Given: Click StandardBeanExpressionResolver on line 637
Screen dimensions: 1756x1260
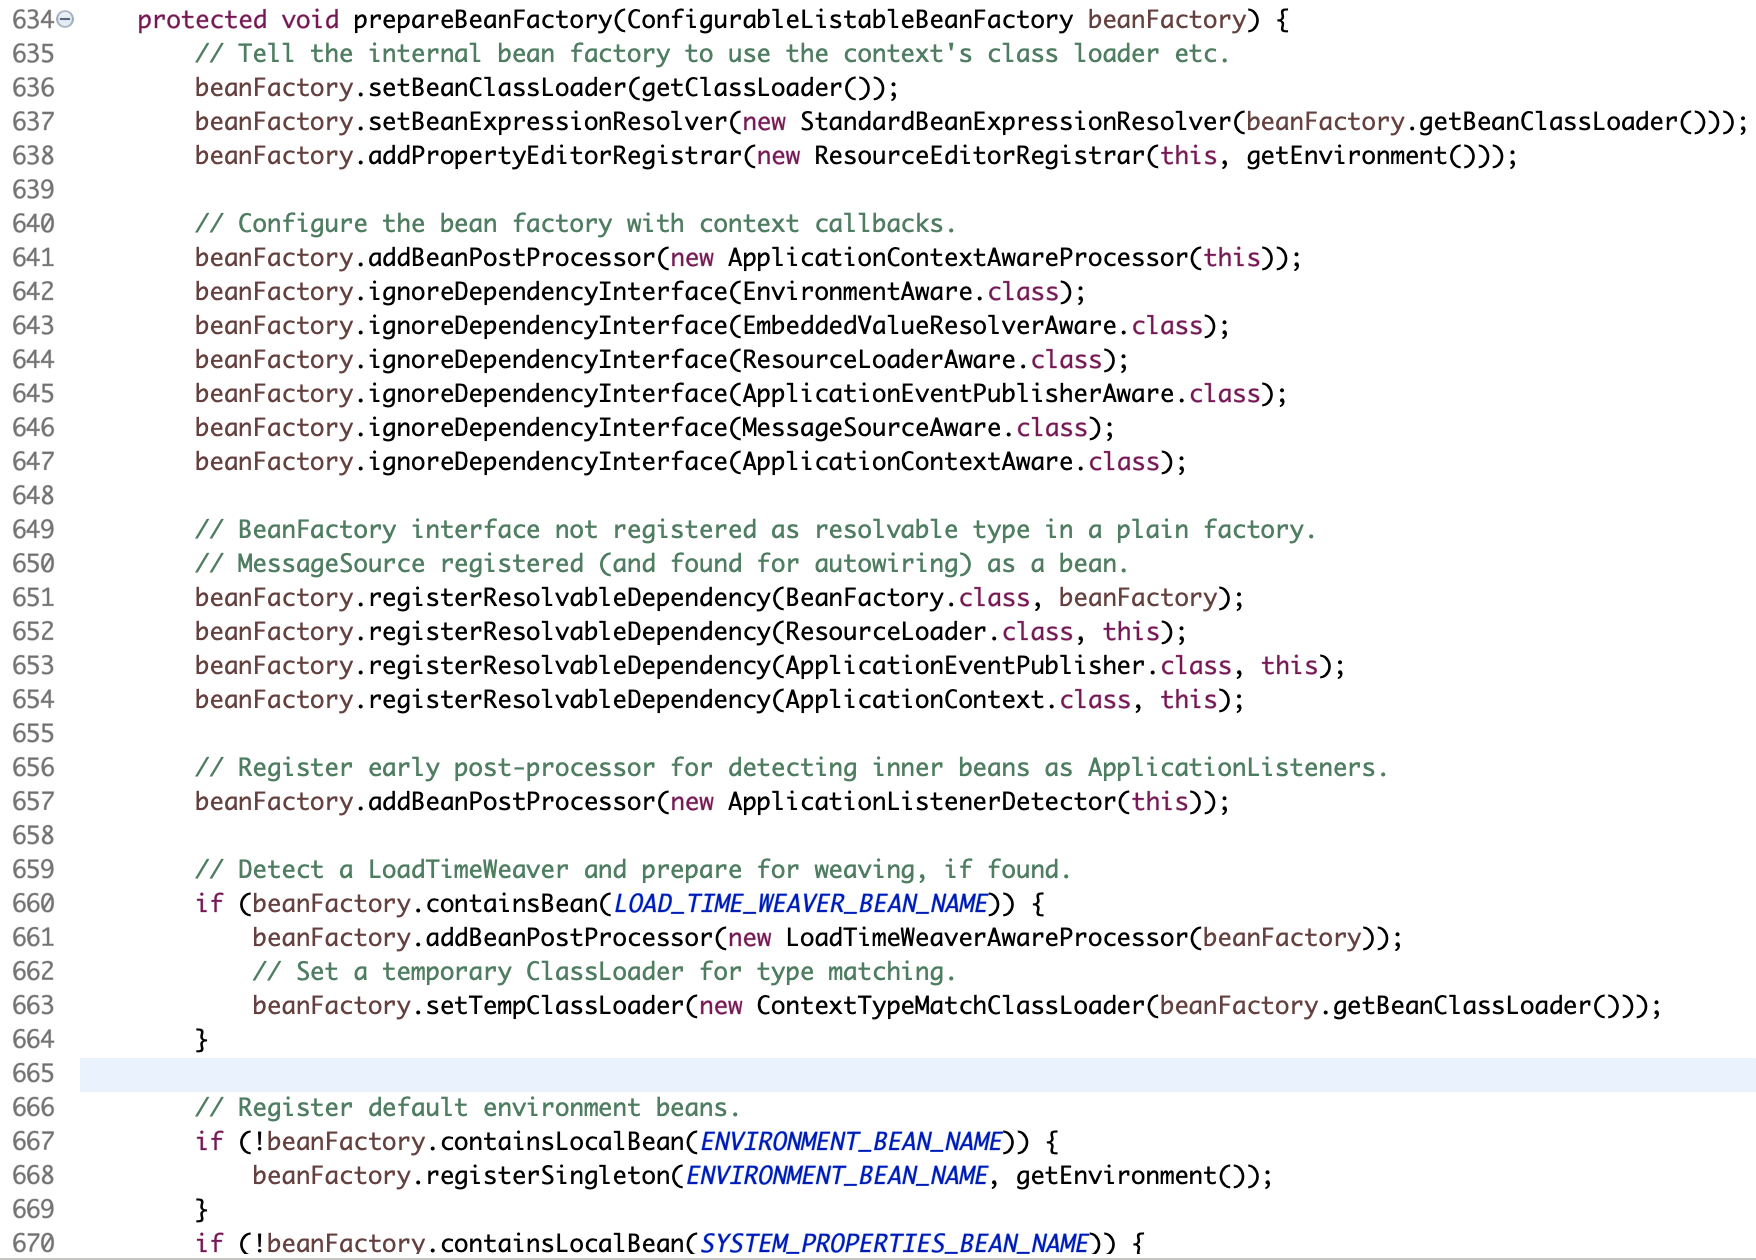Looking at the screenshot, I should point(1015,122).
